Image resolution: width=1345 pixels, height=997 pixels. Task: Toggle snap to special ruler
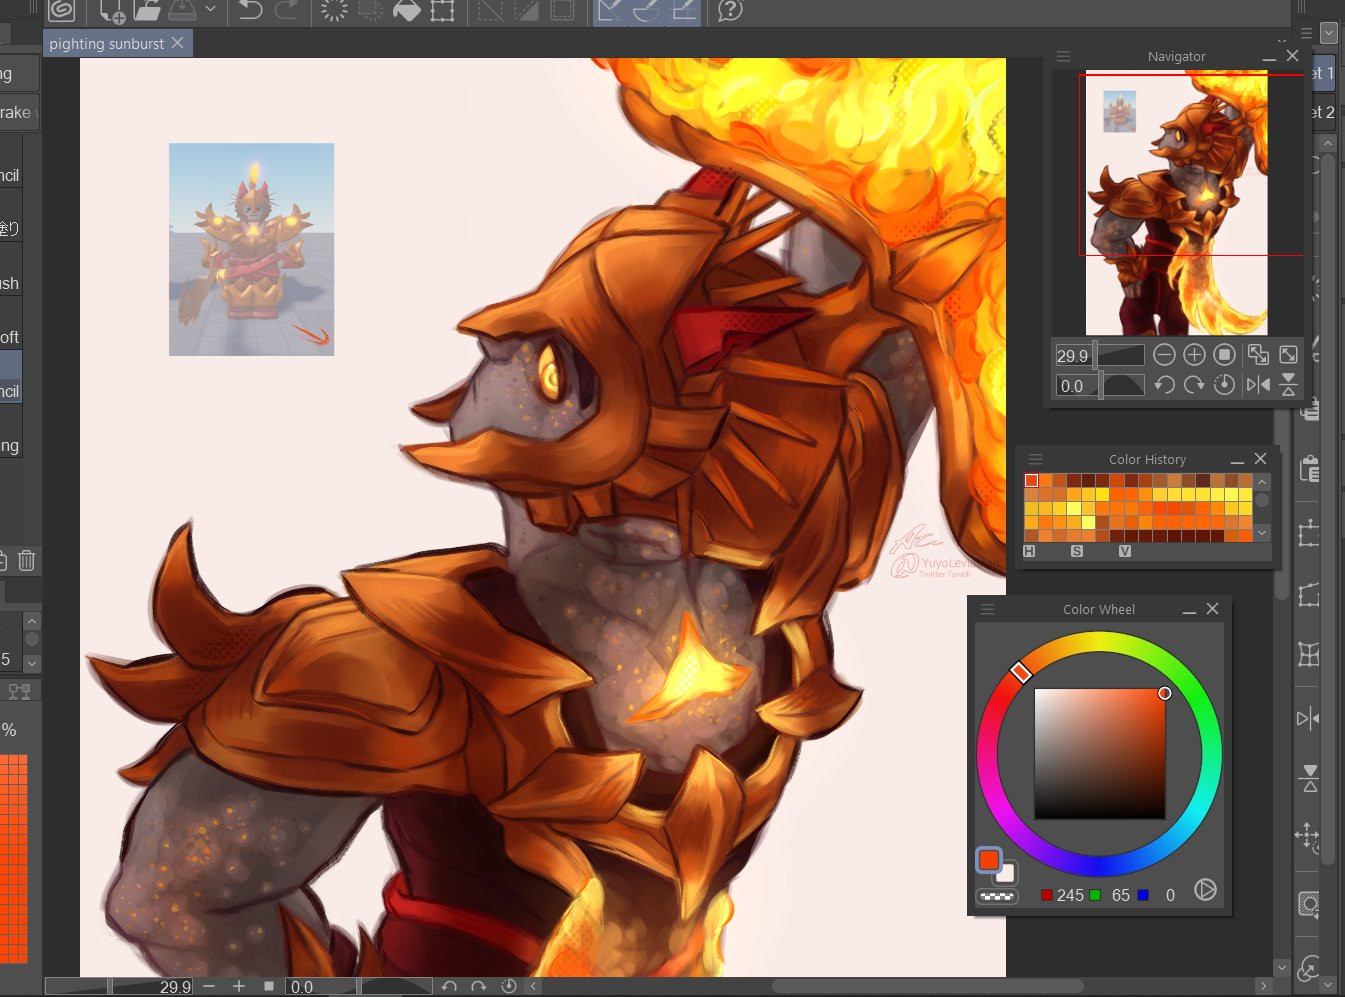point(646,10)
